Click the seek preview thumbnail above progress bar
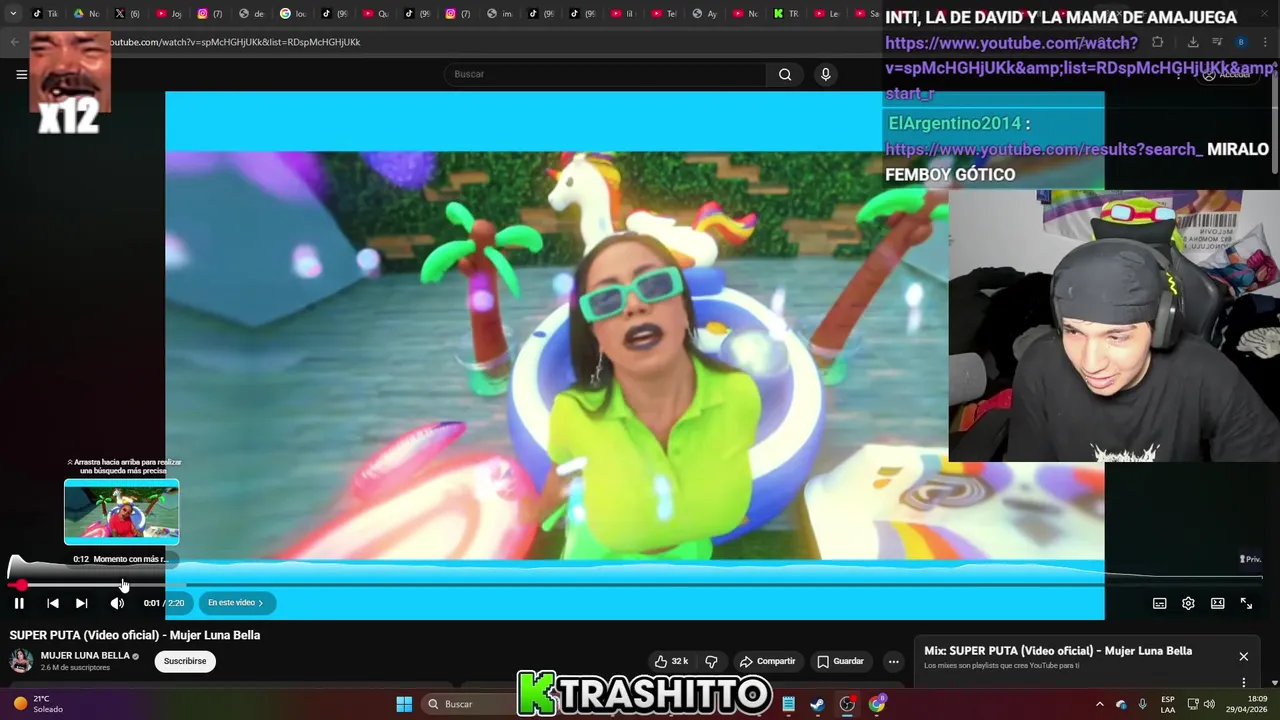 pos(122,512)
